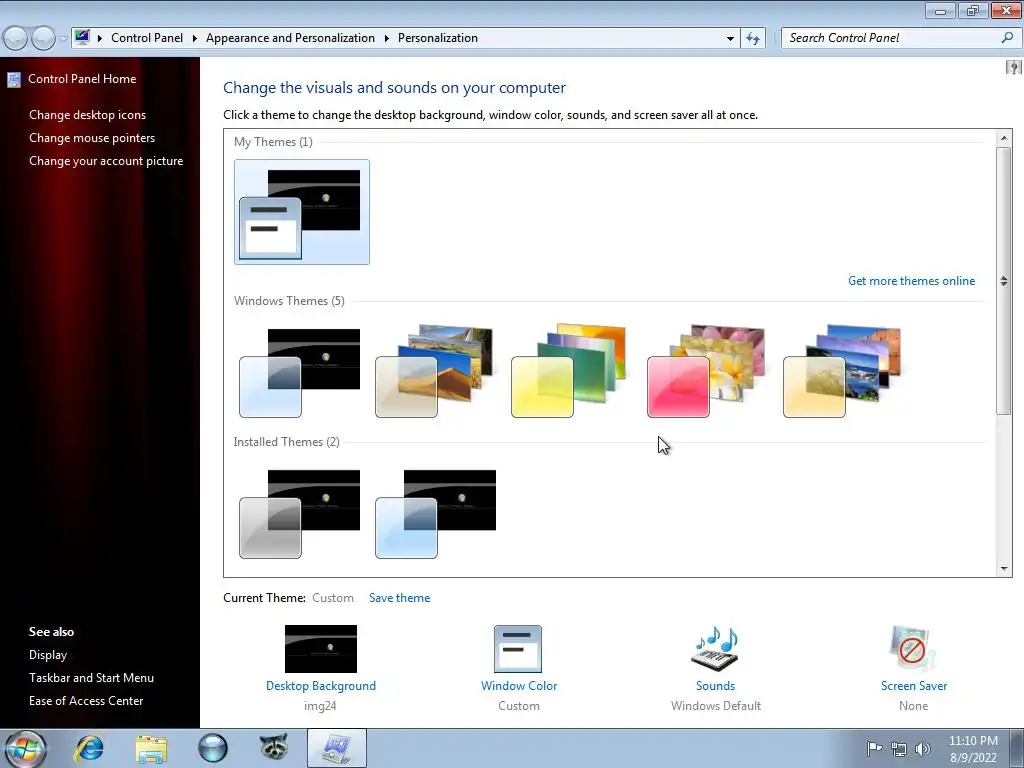Click the search magnifier icon
1024x768 pixels.
tap(1007, 38)
